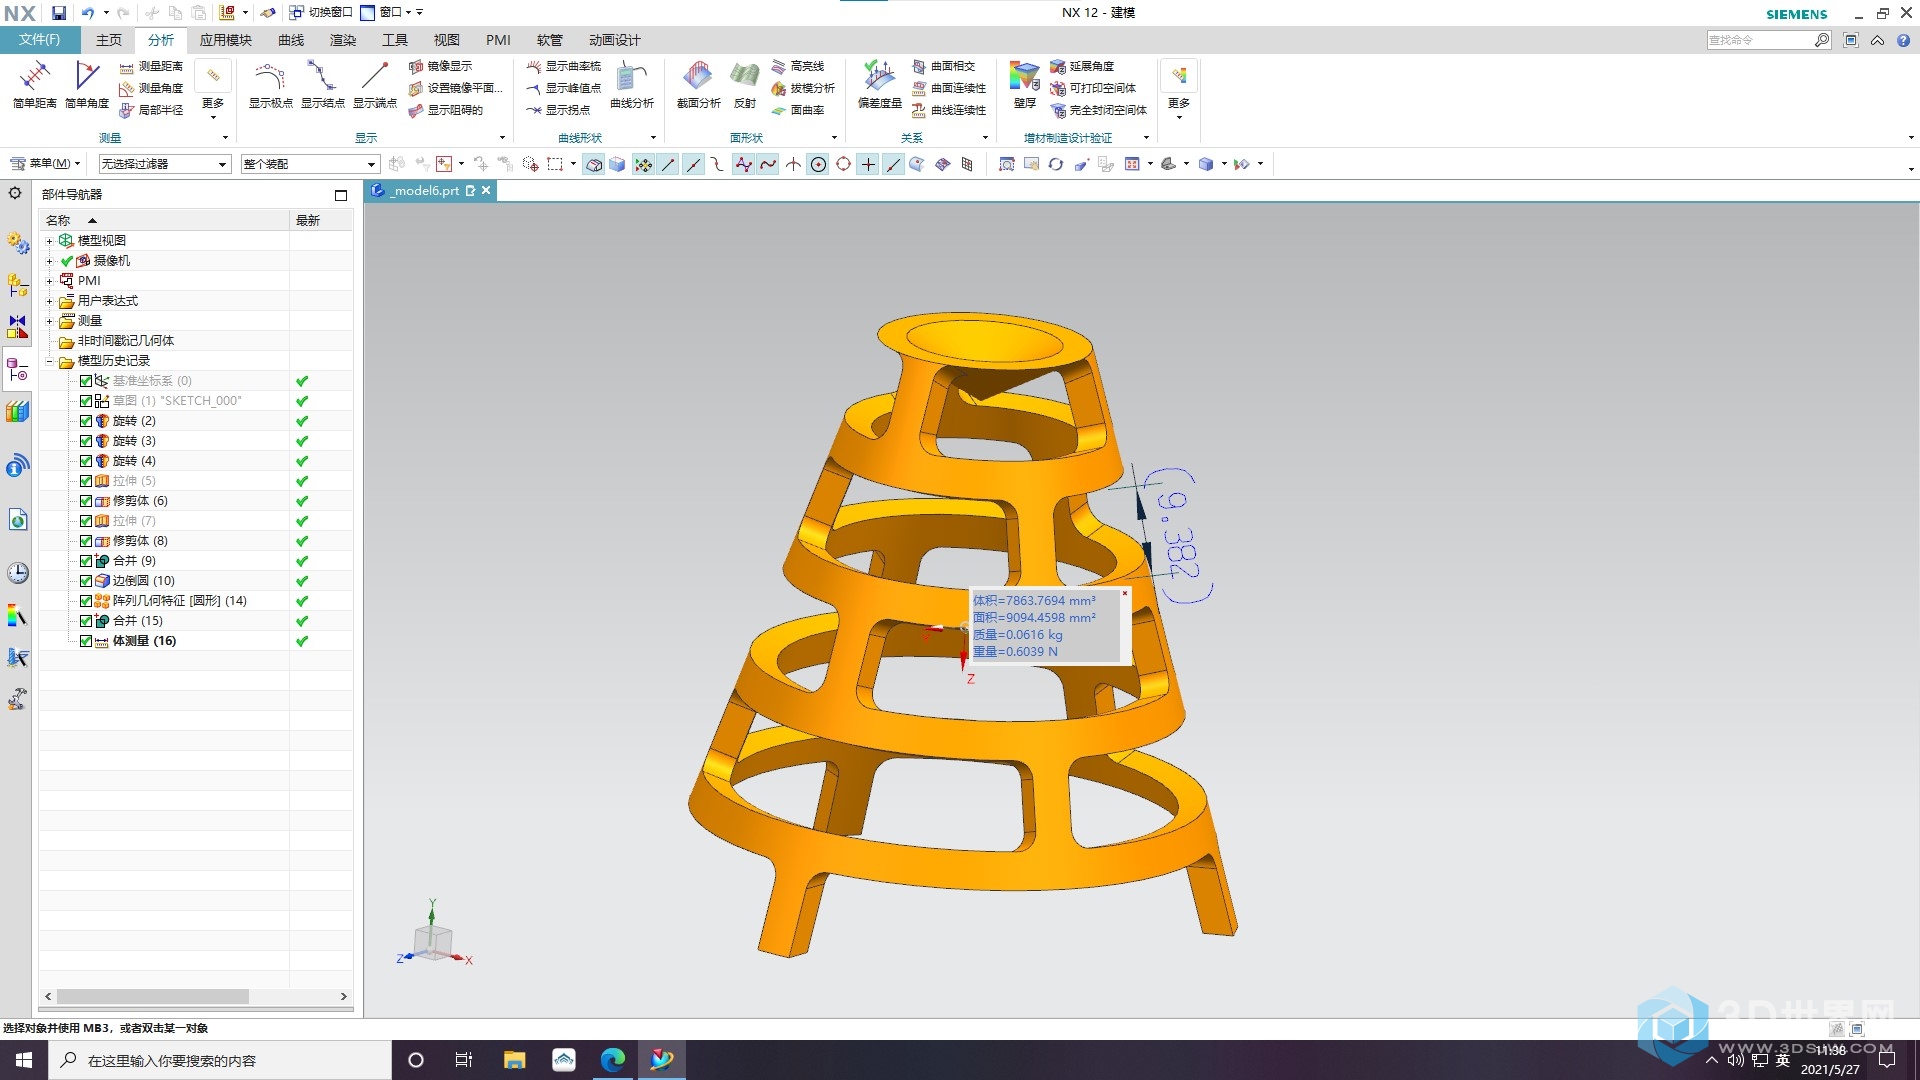This screenshot has height=1080, width=1920.
Task: Collapse the 模型历史记录 tree node
Action: click(x=49, y=361)
